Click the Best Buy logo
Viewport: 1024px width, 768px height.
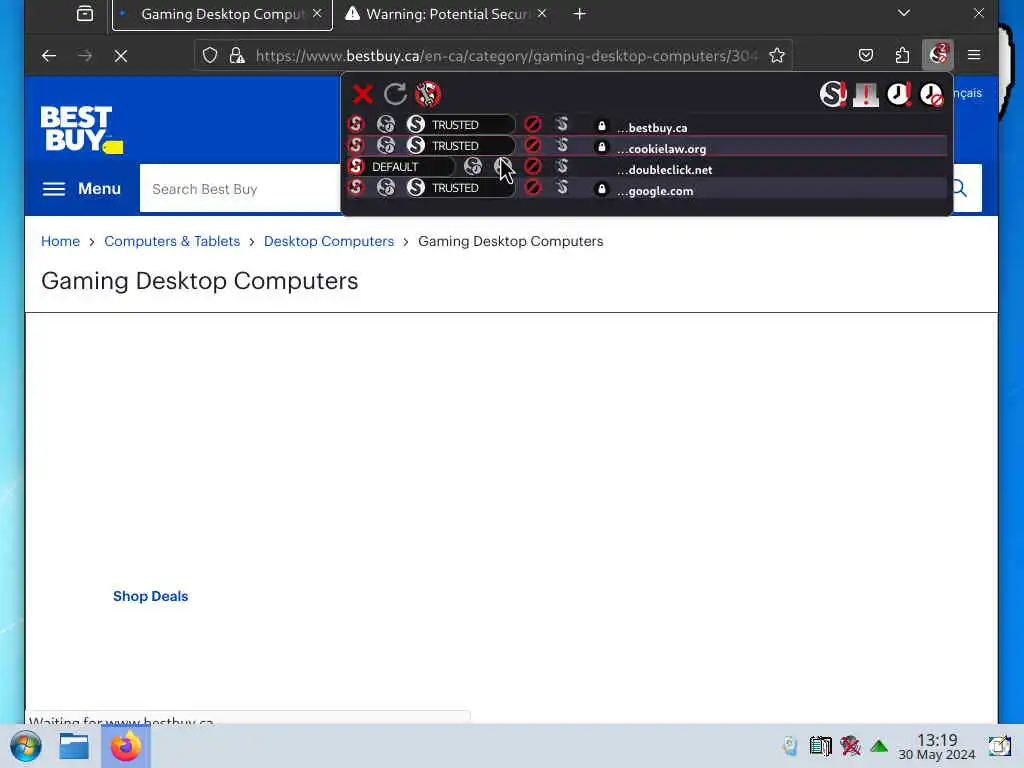coord(82,129)
